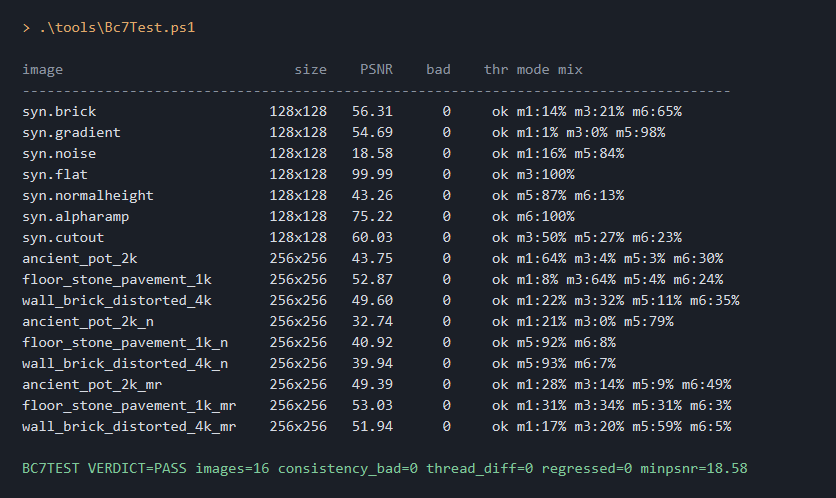The image size is (836, 498).
Task: Select the syn.normalheight row name
Action: (x=88, y=196)
